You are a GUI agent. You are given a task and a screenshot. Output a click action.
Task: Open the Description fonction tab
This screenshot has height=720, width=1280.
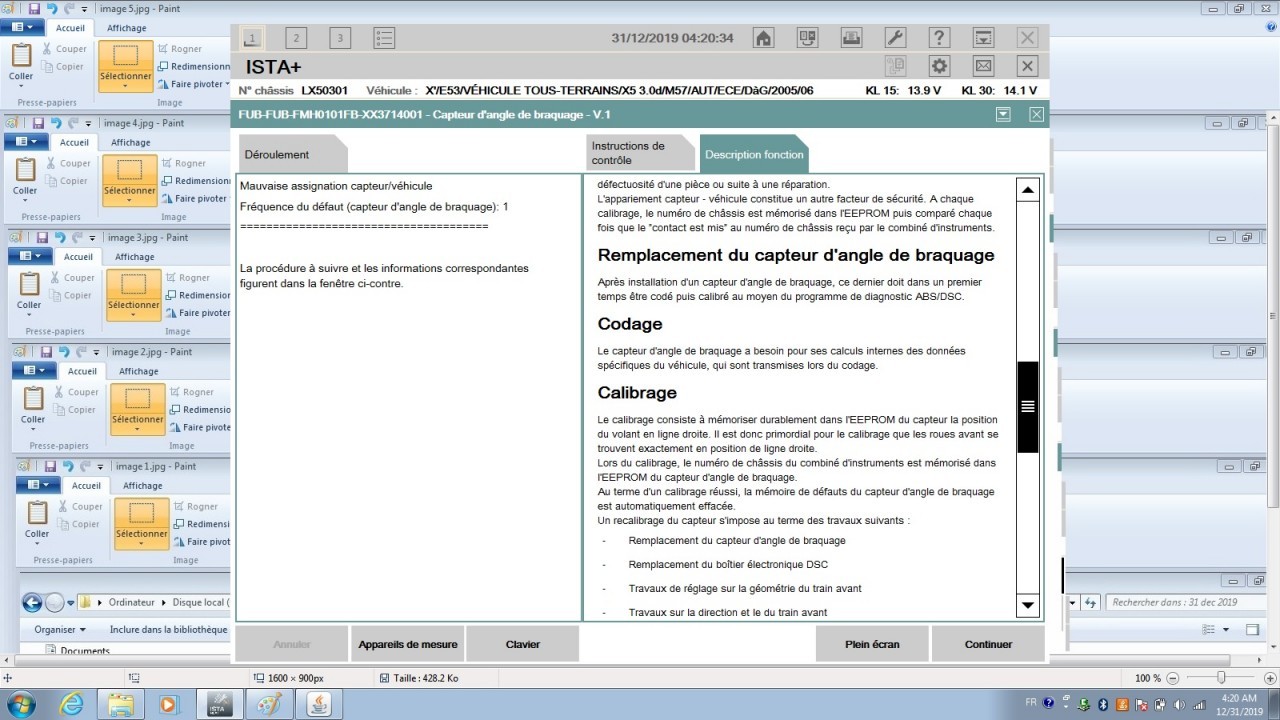pos(754,154)
